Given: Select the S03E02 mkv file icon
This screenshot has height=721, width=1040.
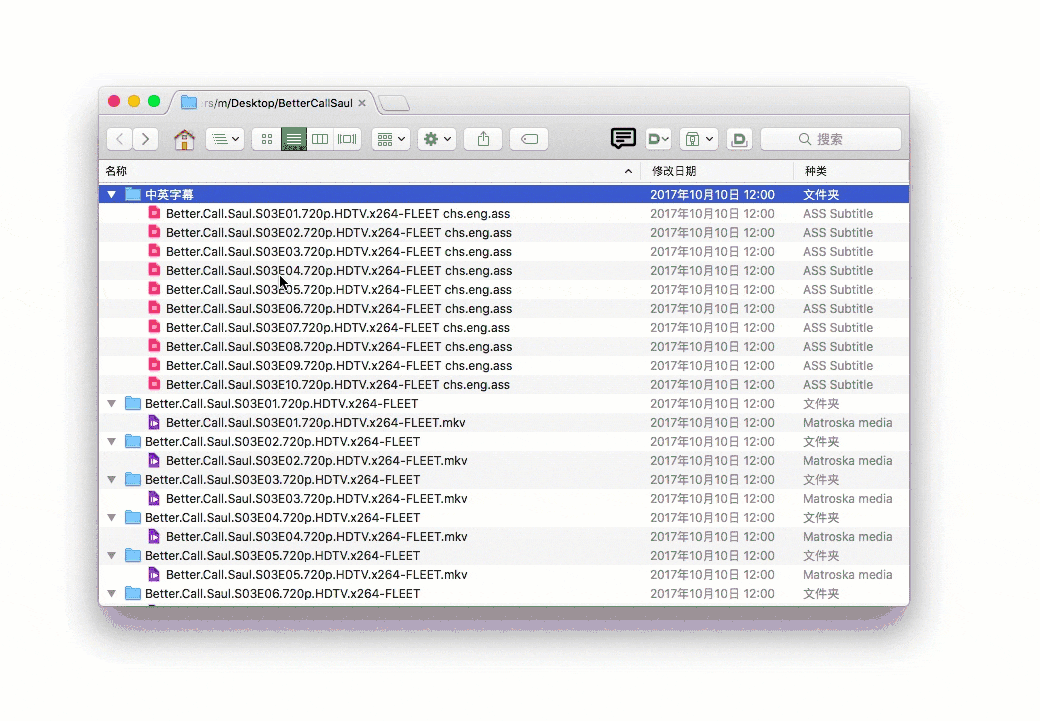Looking at the screenshot, I should tap(154, 460).
